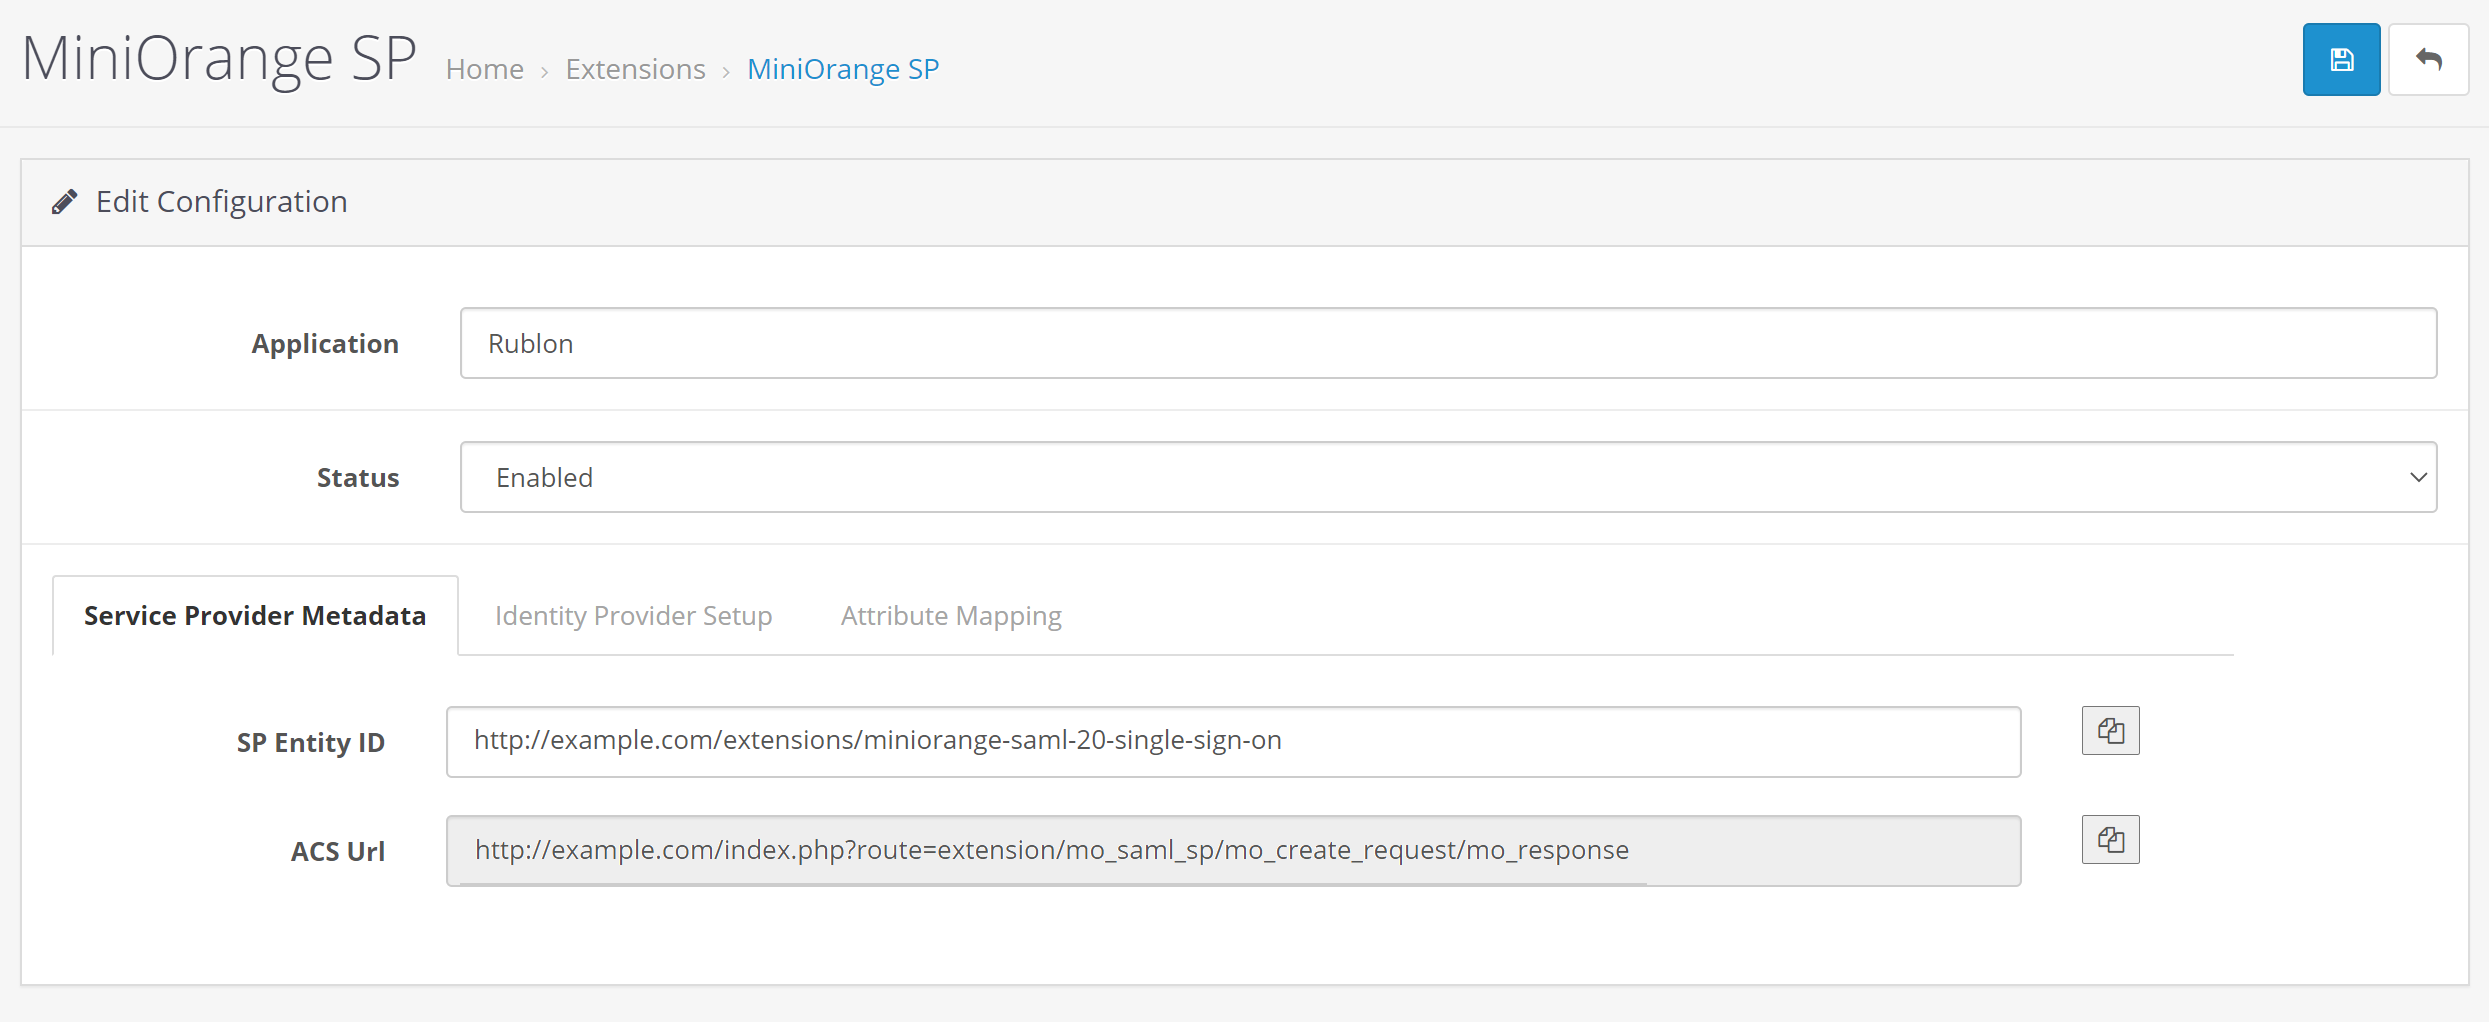2489x1022 pixels.
Task: Click the ACS Url label
Action: pyautogui.click(x=337, y=852)
